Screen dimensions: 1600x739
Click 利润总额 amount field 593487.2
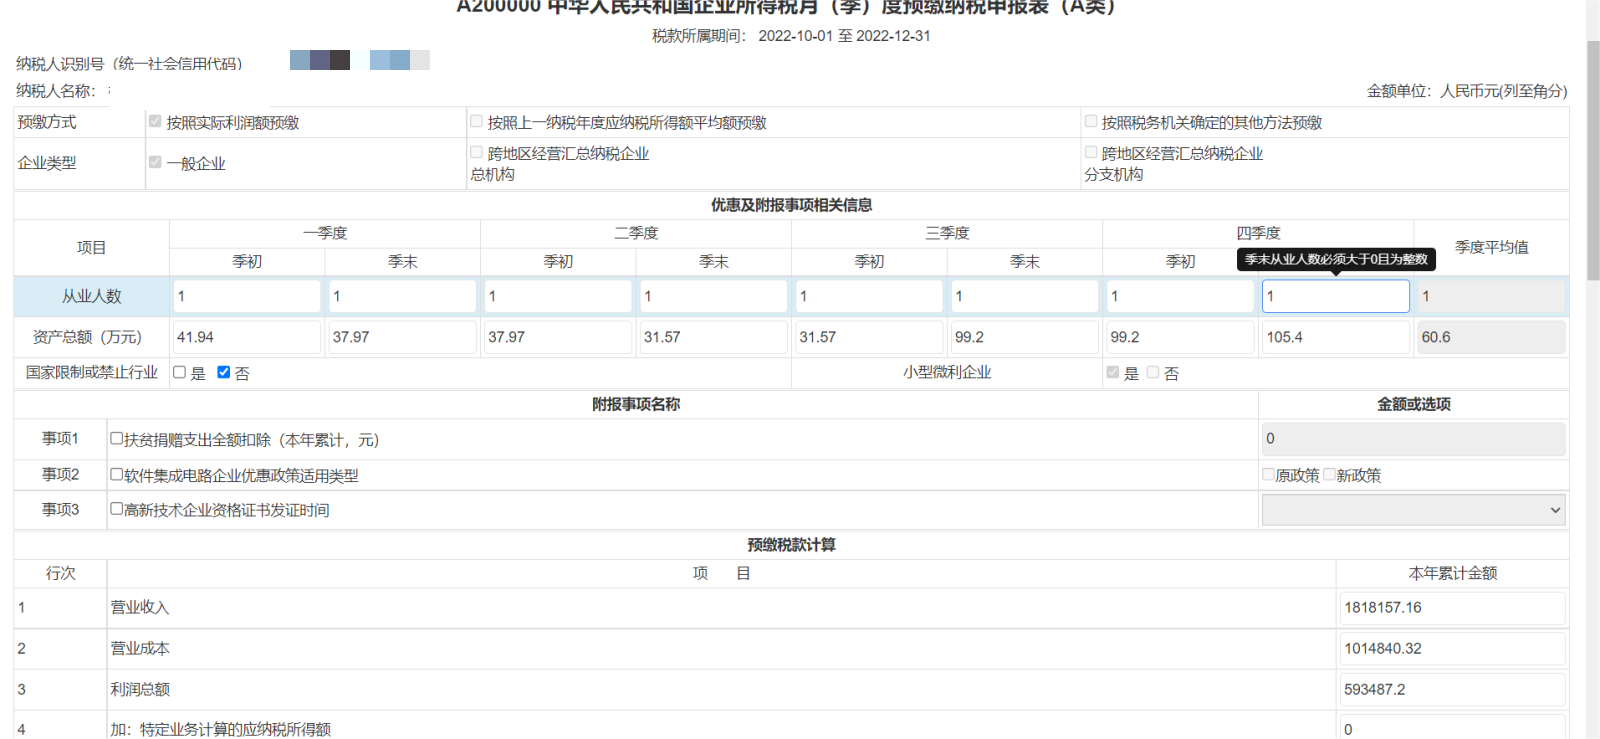(1452, 690)
